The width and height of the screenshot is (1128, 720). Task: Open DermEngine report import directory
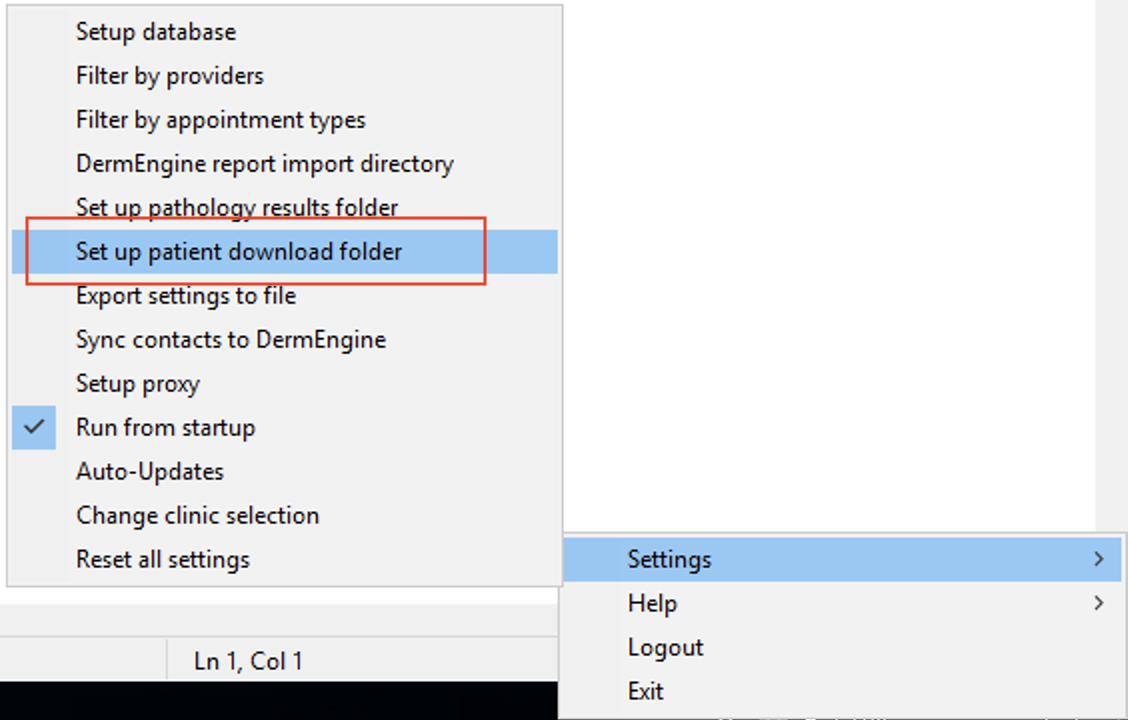265,164
